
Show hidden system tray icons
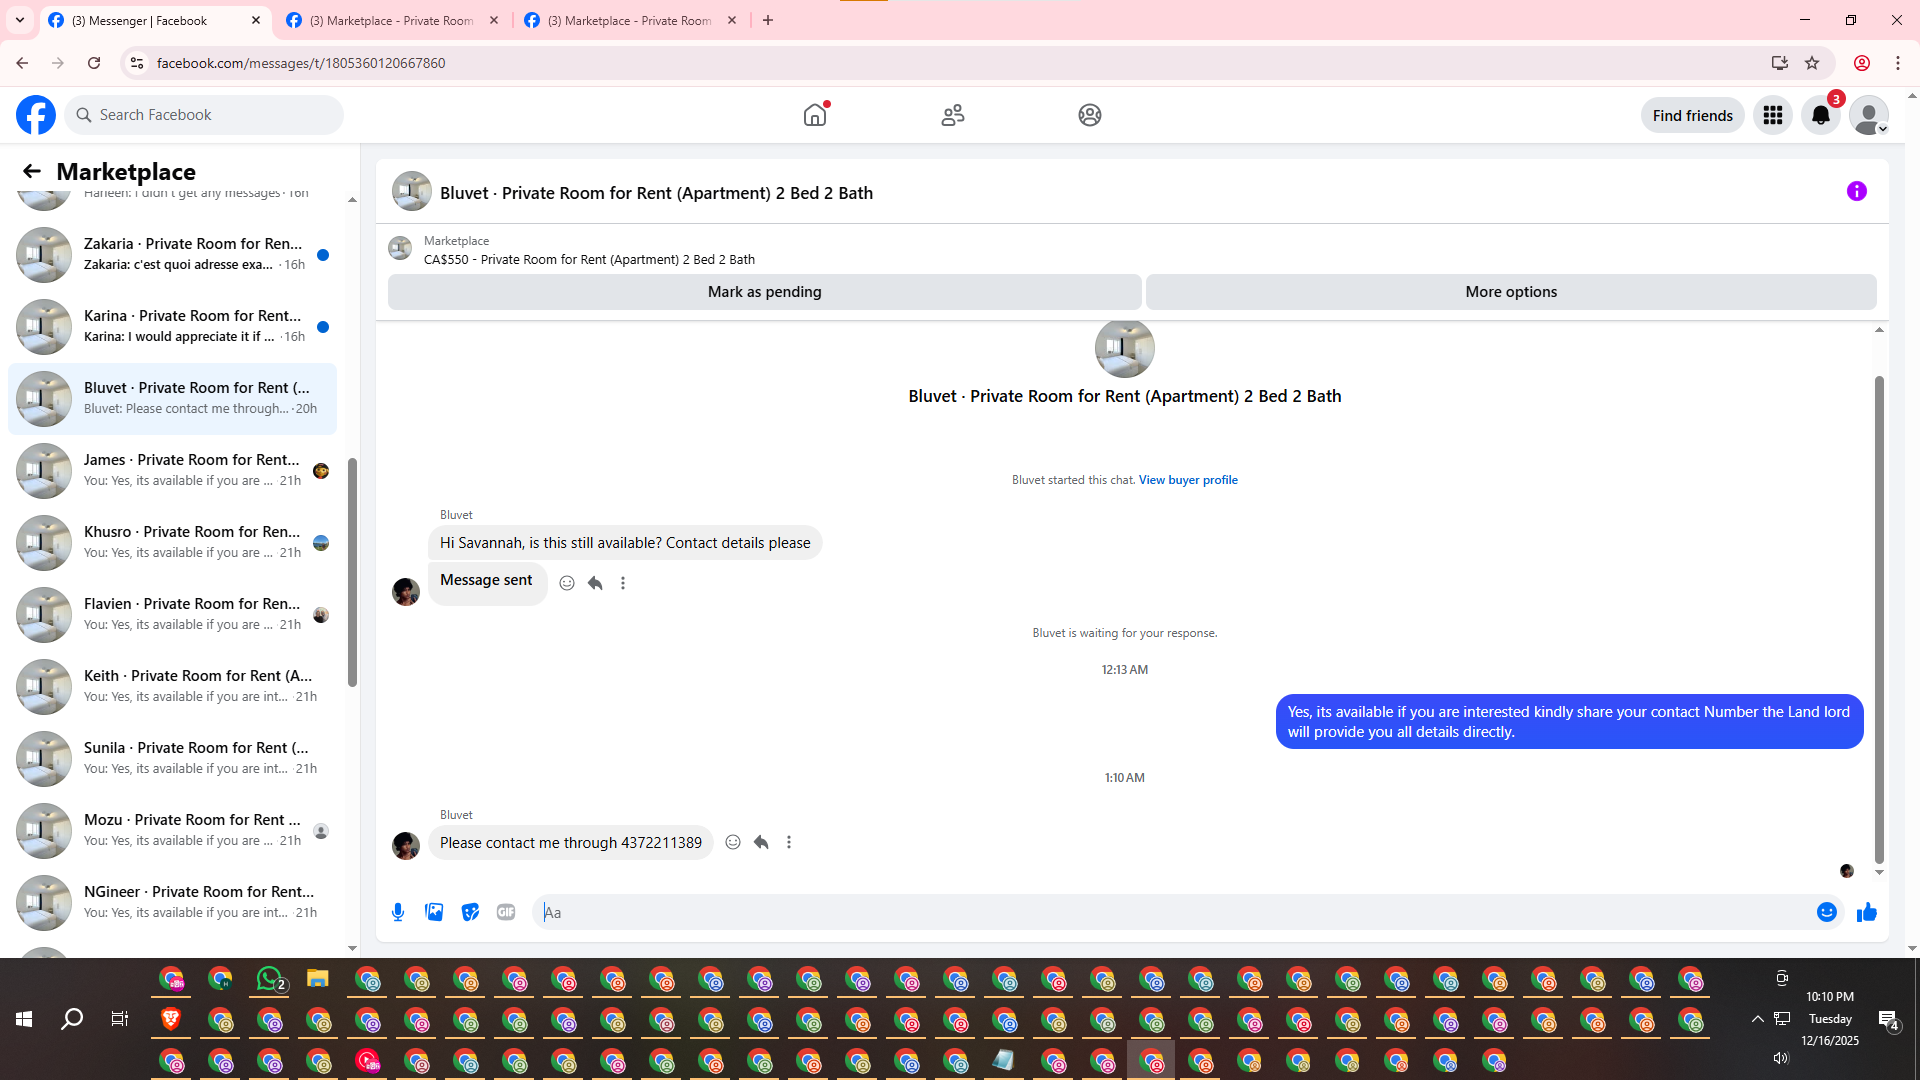[x=1757, y=1019]
